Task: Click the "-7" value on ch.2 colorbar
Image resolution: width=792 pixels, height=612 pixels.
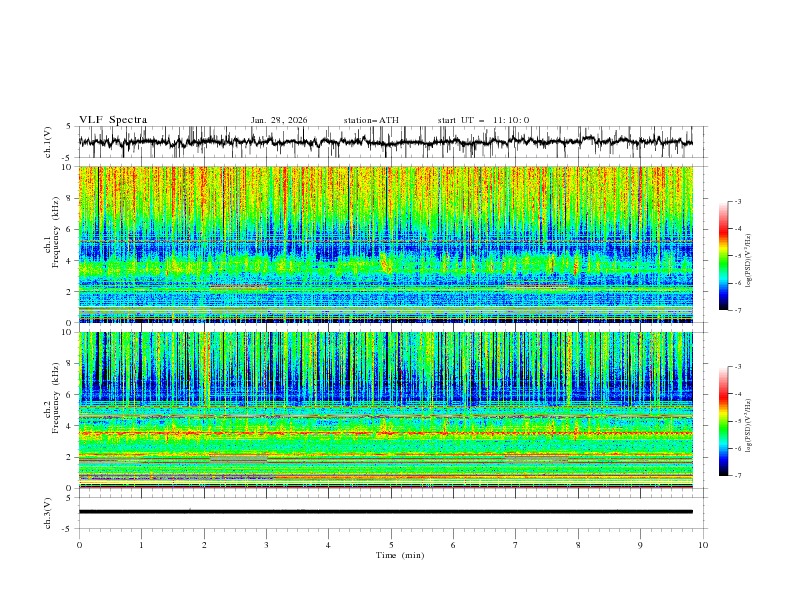Action: tap(737, 476)
